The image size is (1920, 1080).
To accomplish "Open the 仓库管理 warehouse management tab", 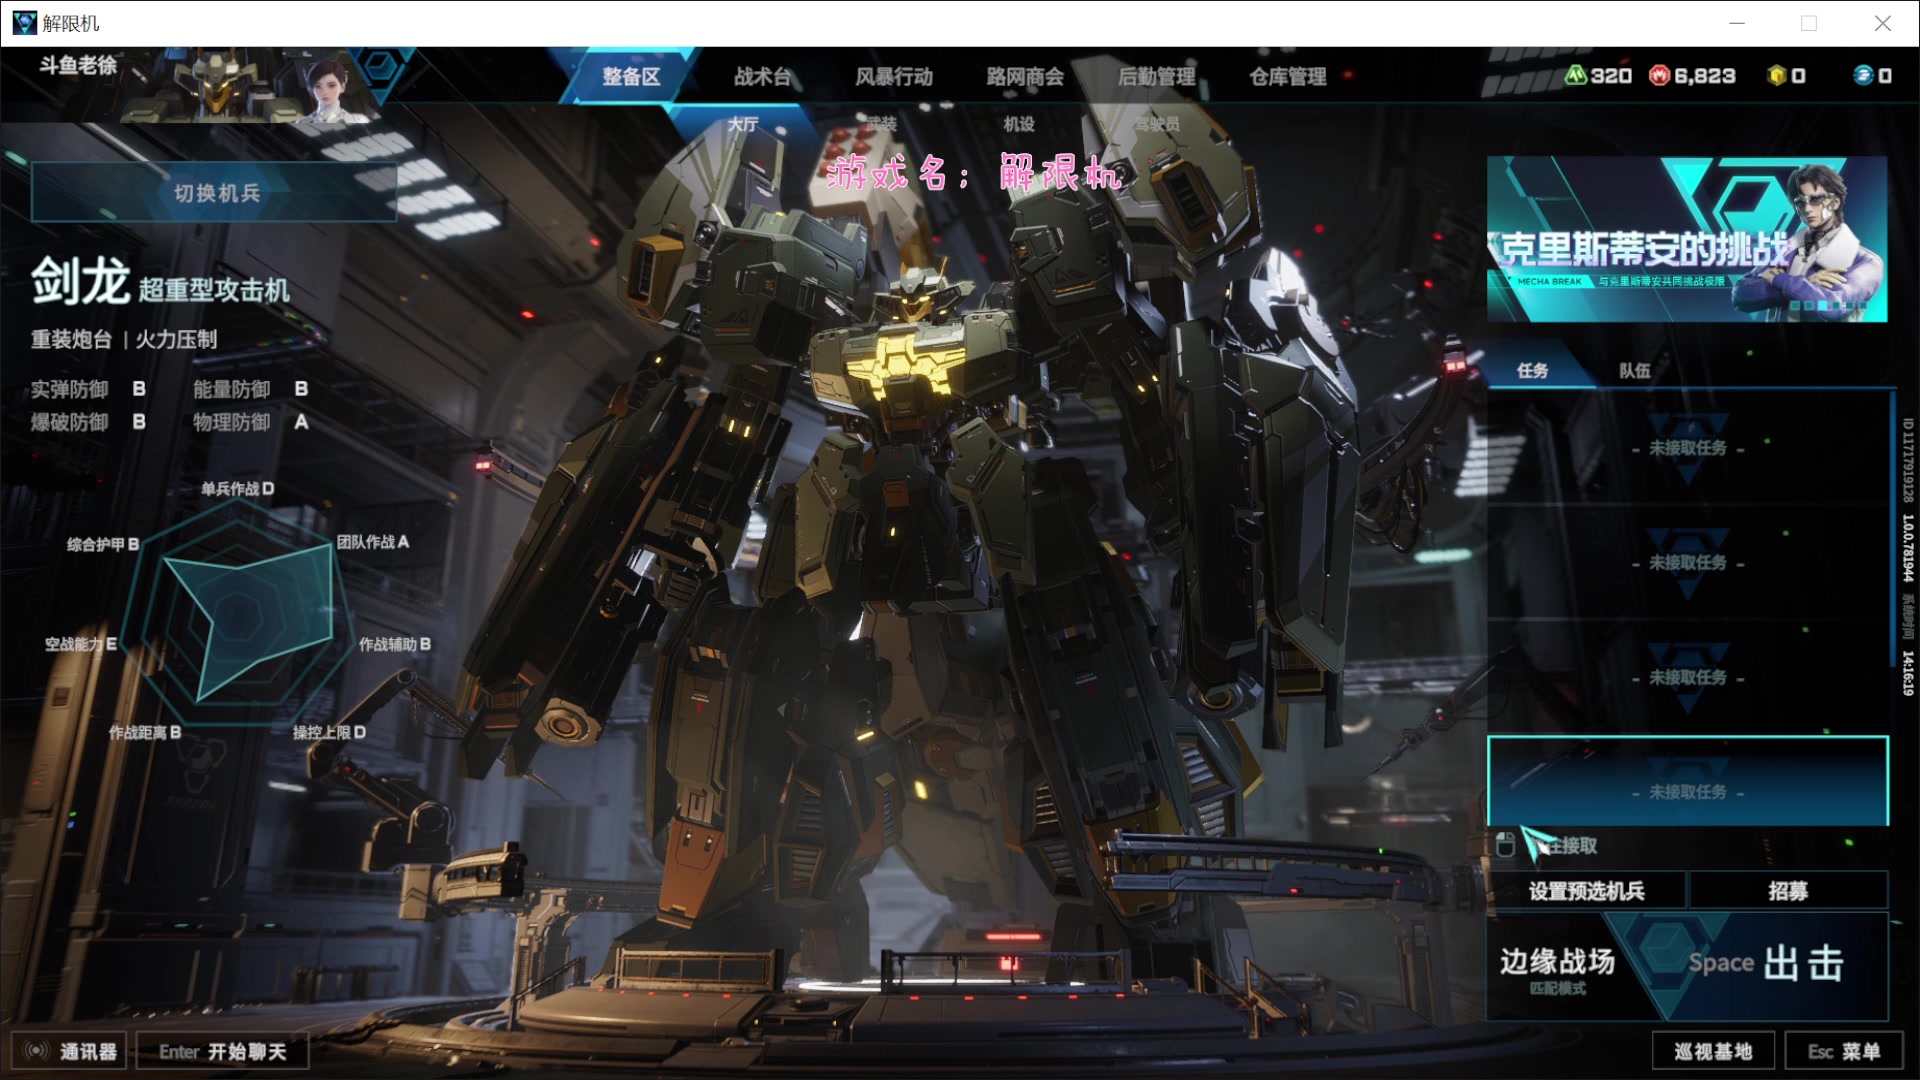I will 1287,76.
